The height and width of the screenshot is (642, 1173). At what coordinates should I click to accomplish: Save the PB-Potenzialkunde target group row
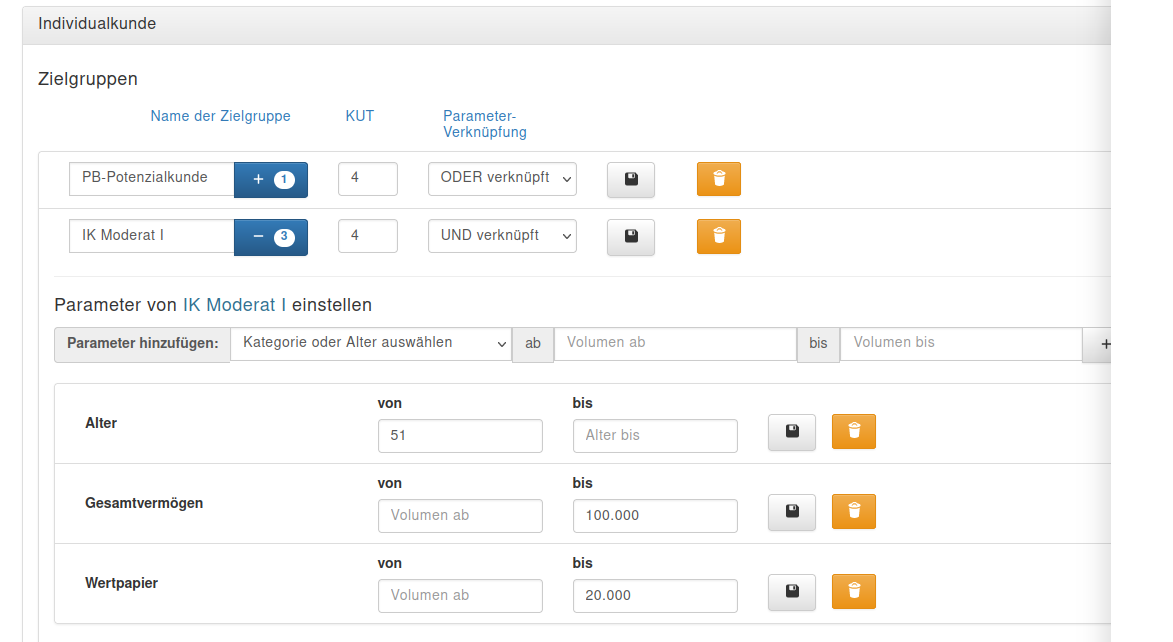[630, 180]
